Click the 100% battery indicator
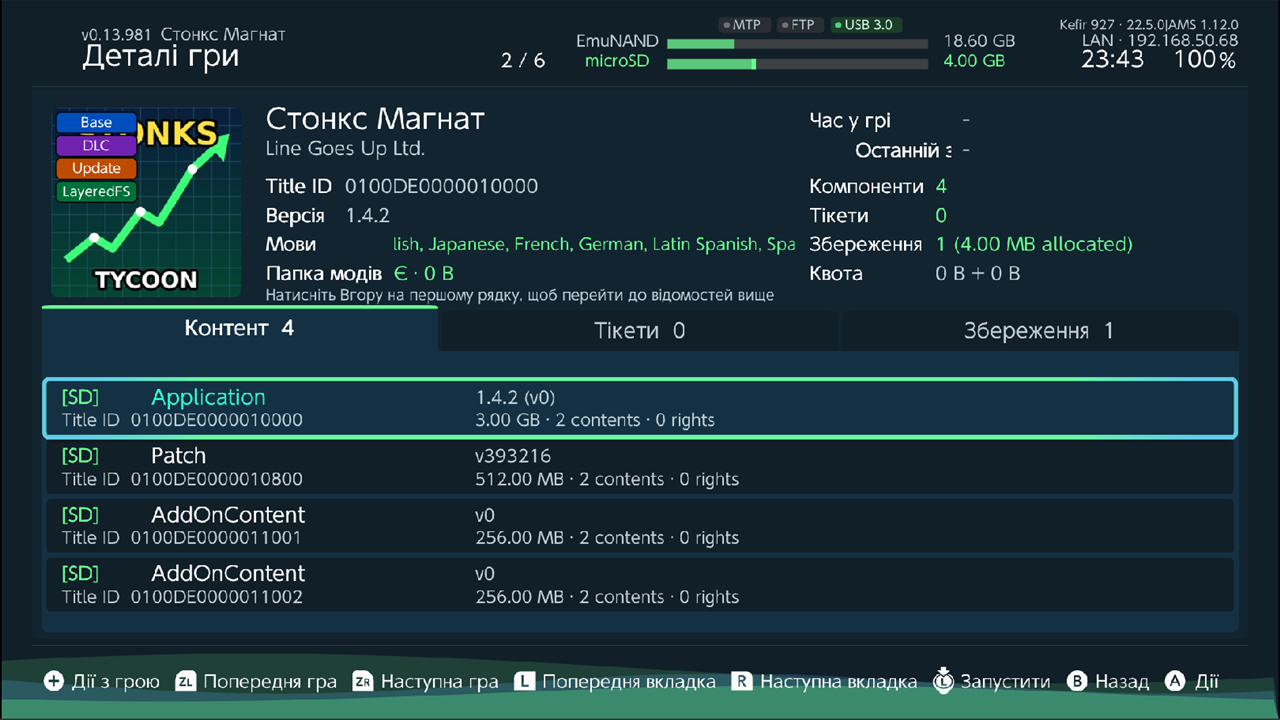This screenshot has height=720, width=1280. coord(1205,60)
